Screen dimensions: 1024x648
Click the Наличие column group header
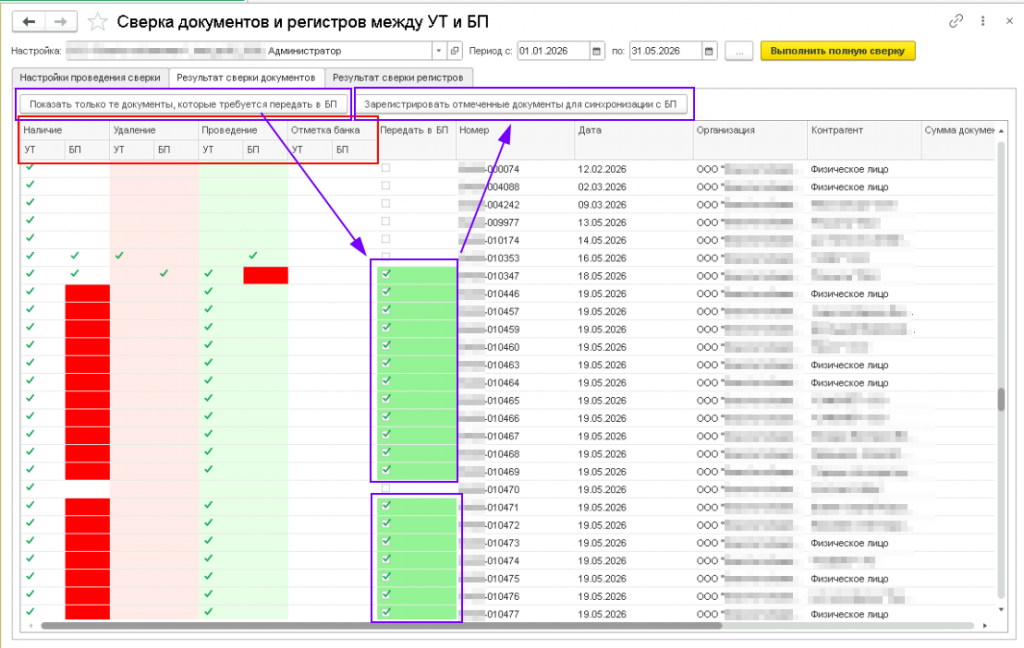64,131
